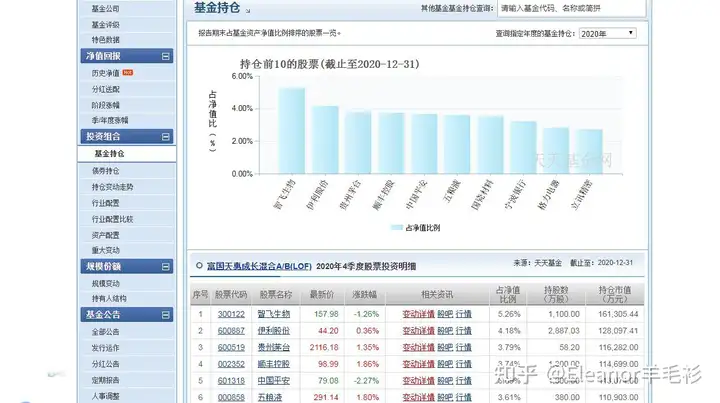Image resolution: width=720 pixels, height=403 pixels.
Task: Open the 伊利股份 stock name link
Action: (274, 331)
